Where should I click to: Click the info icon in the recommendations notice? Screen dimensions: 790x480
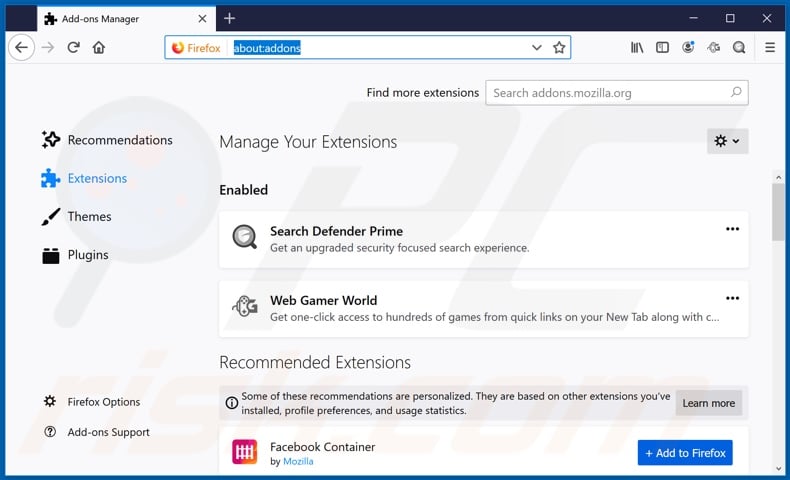tap(231, 403)
